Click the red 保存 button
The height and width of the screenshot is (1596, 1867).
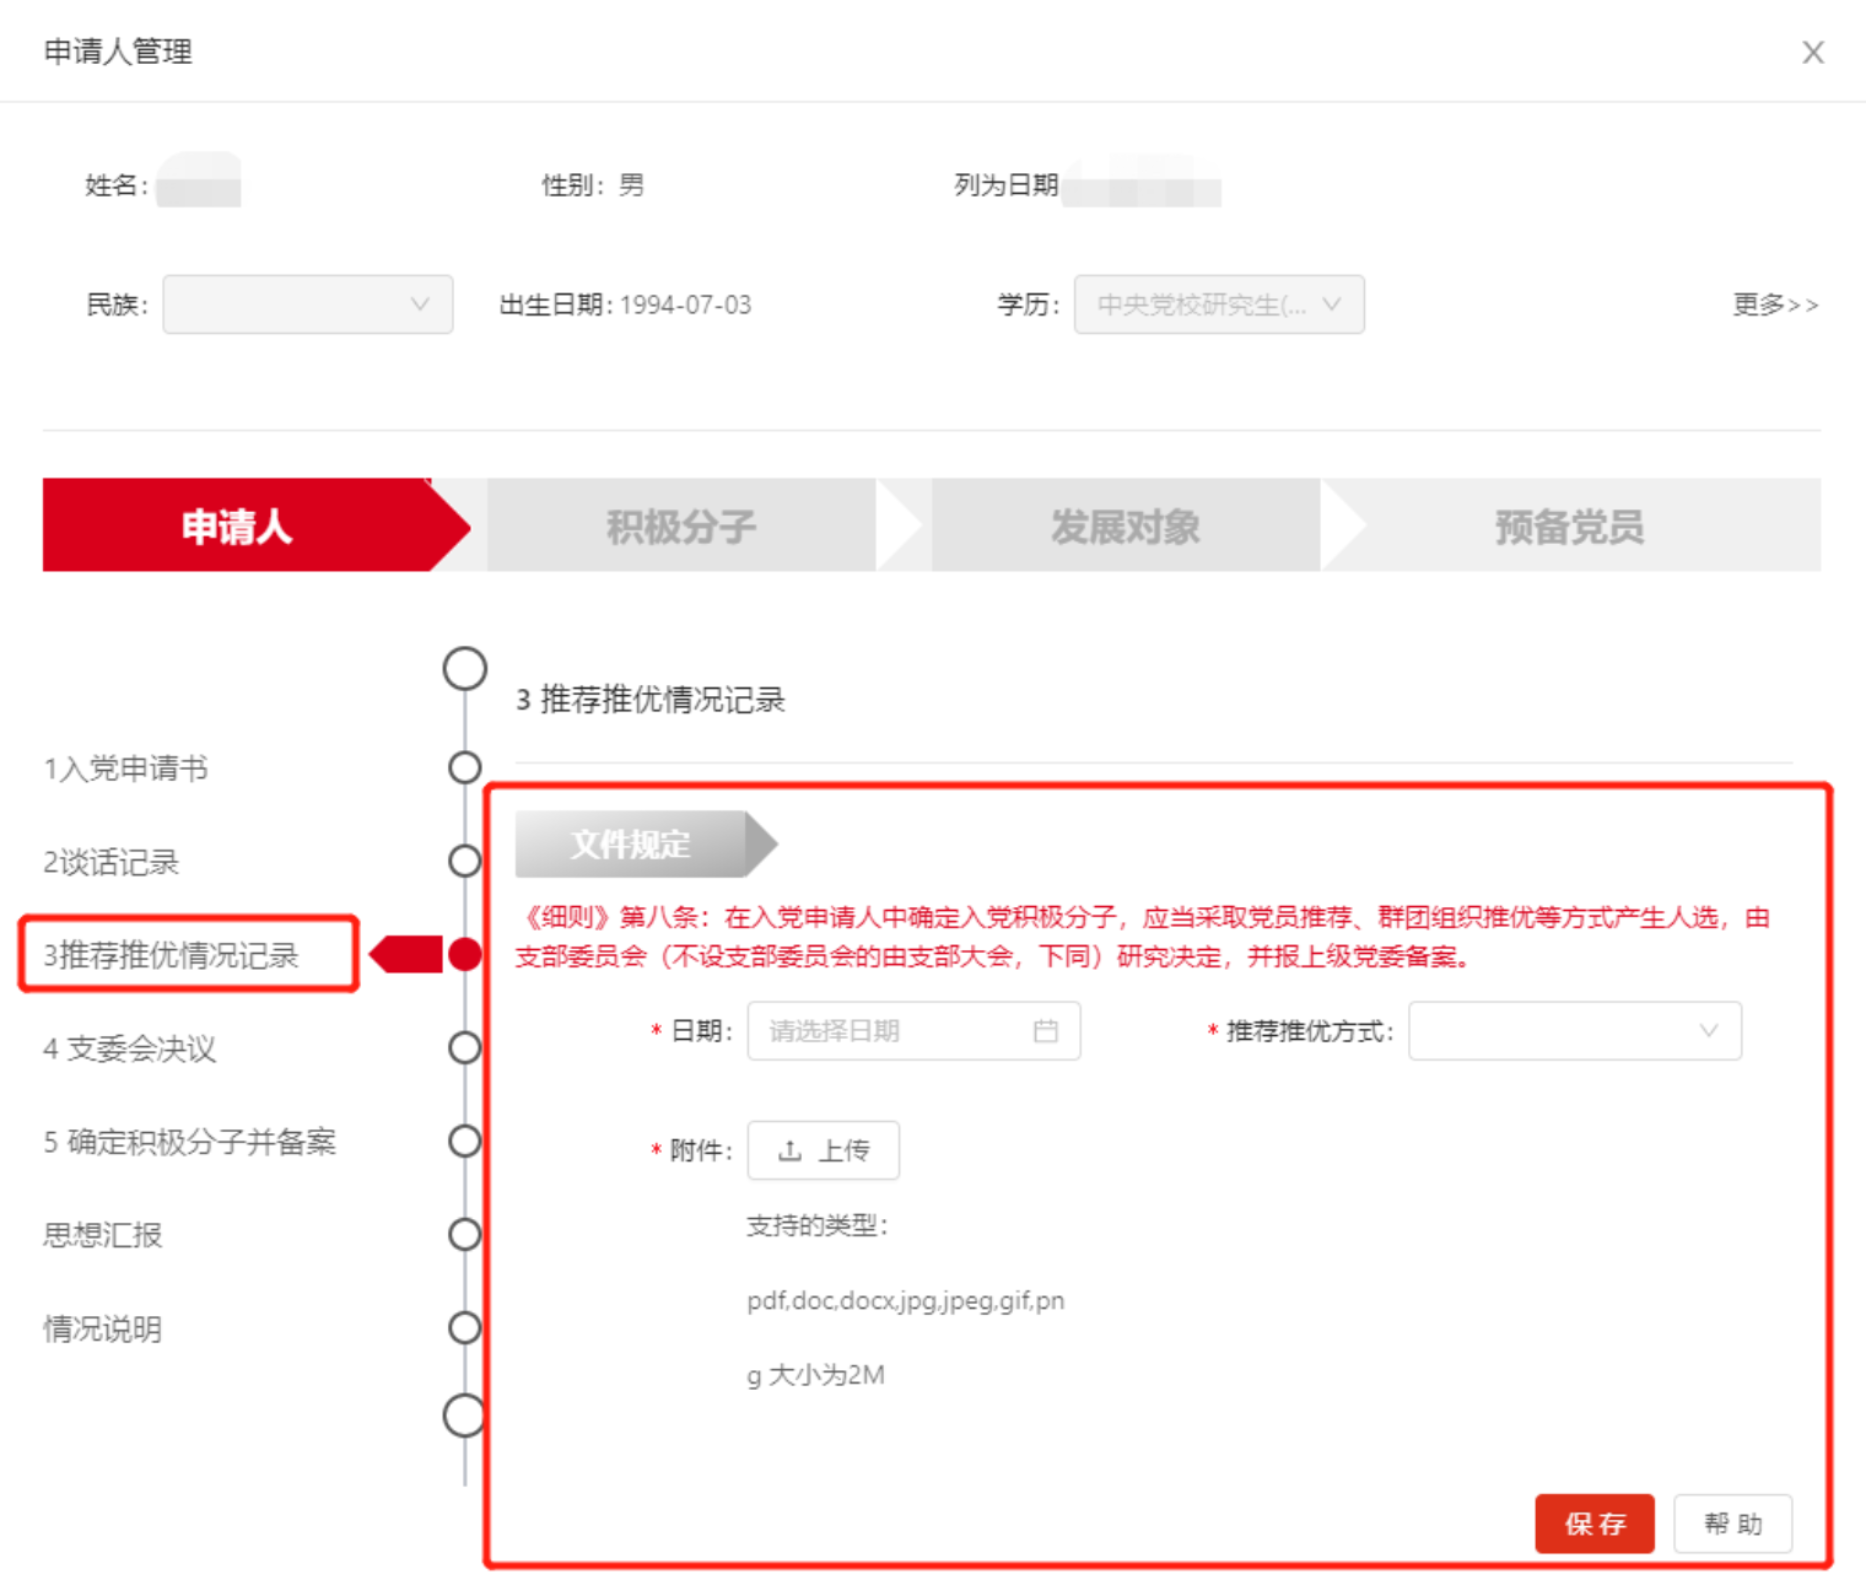pyautogui.click(x=1594, y=1524)
